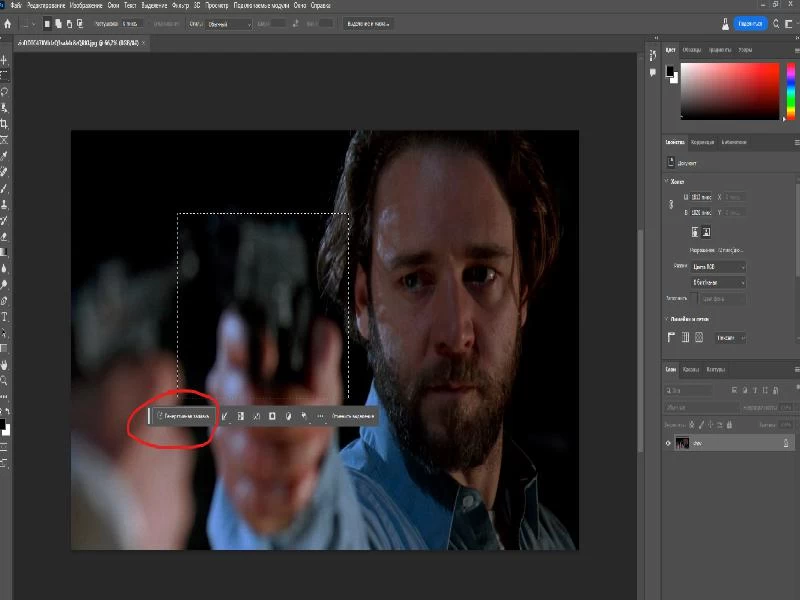Viewport: 800px width, 600px height.
Task: Click the 'Выделение и маска...' button
Action: [x=368, y=24]
